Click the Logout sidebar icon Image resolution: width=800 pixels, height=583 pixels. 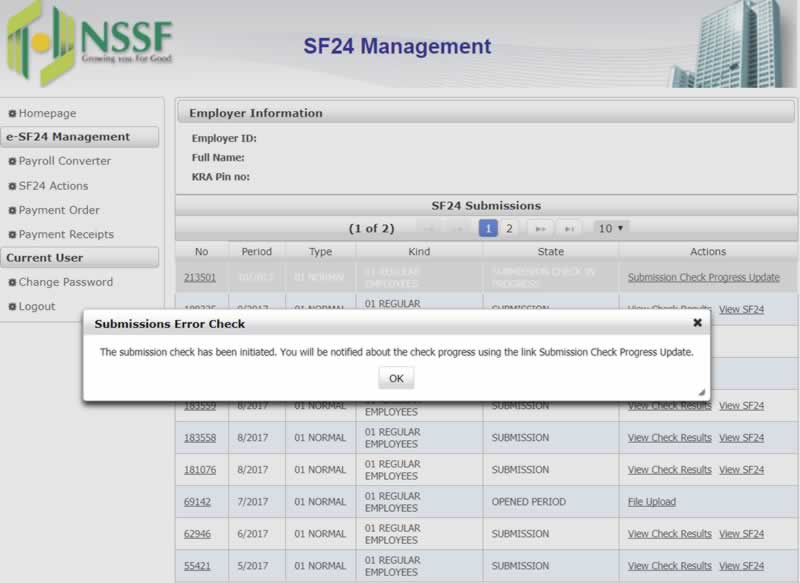pos(12,306)
